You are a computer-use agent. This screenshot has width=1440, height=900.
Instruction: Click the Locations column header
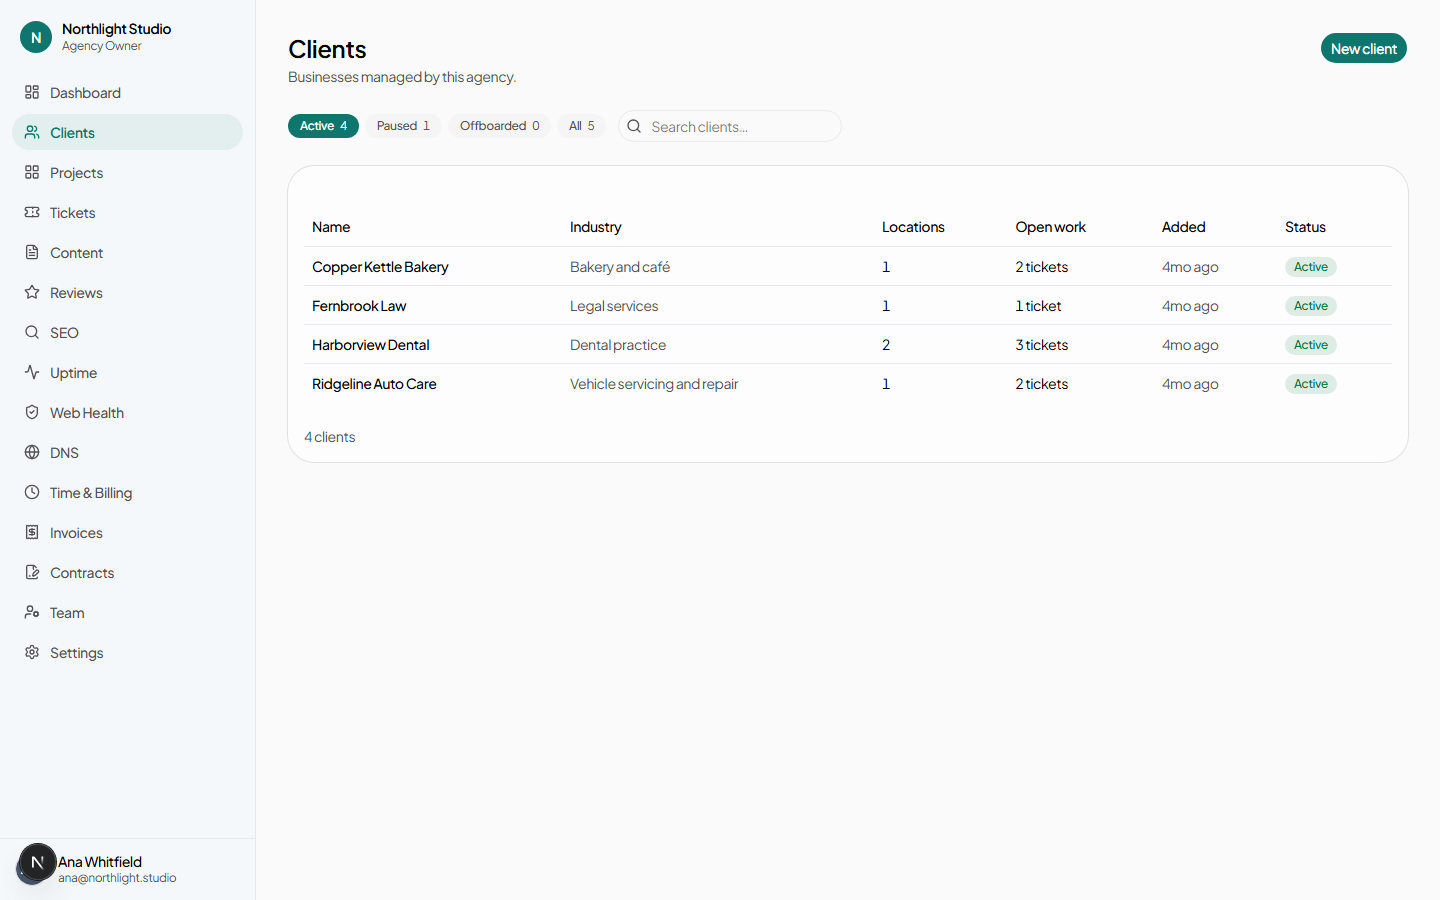tap(913, 227)
